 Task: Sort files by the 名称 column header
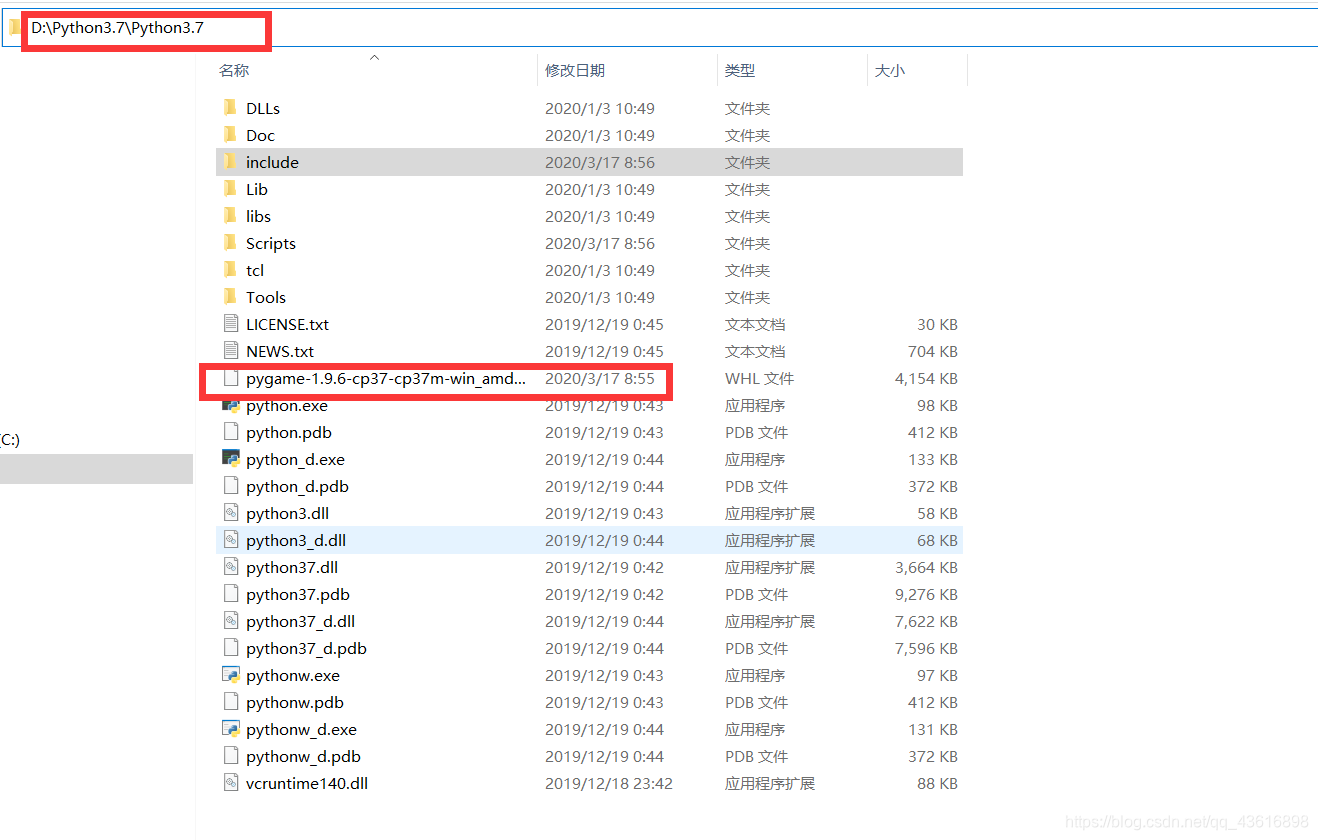(234, 70)
